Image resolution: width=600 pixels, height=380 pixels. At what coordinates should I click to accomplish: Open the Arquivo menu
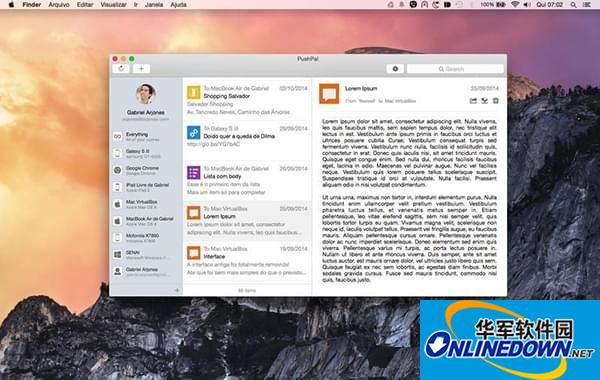[x=59, y=5]
